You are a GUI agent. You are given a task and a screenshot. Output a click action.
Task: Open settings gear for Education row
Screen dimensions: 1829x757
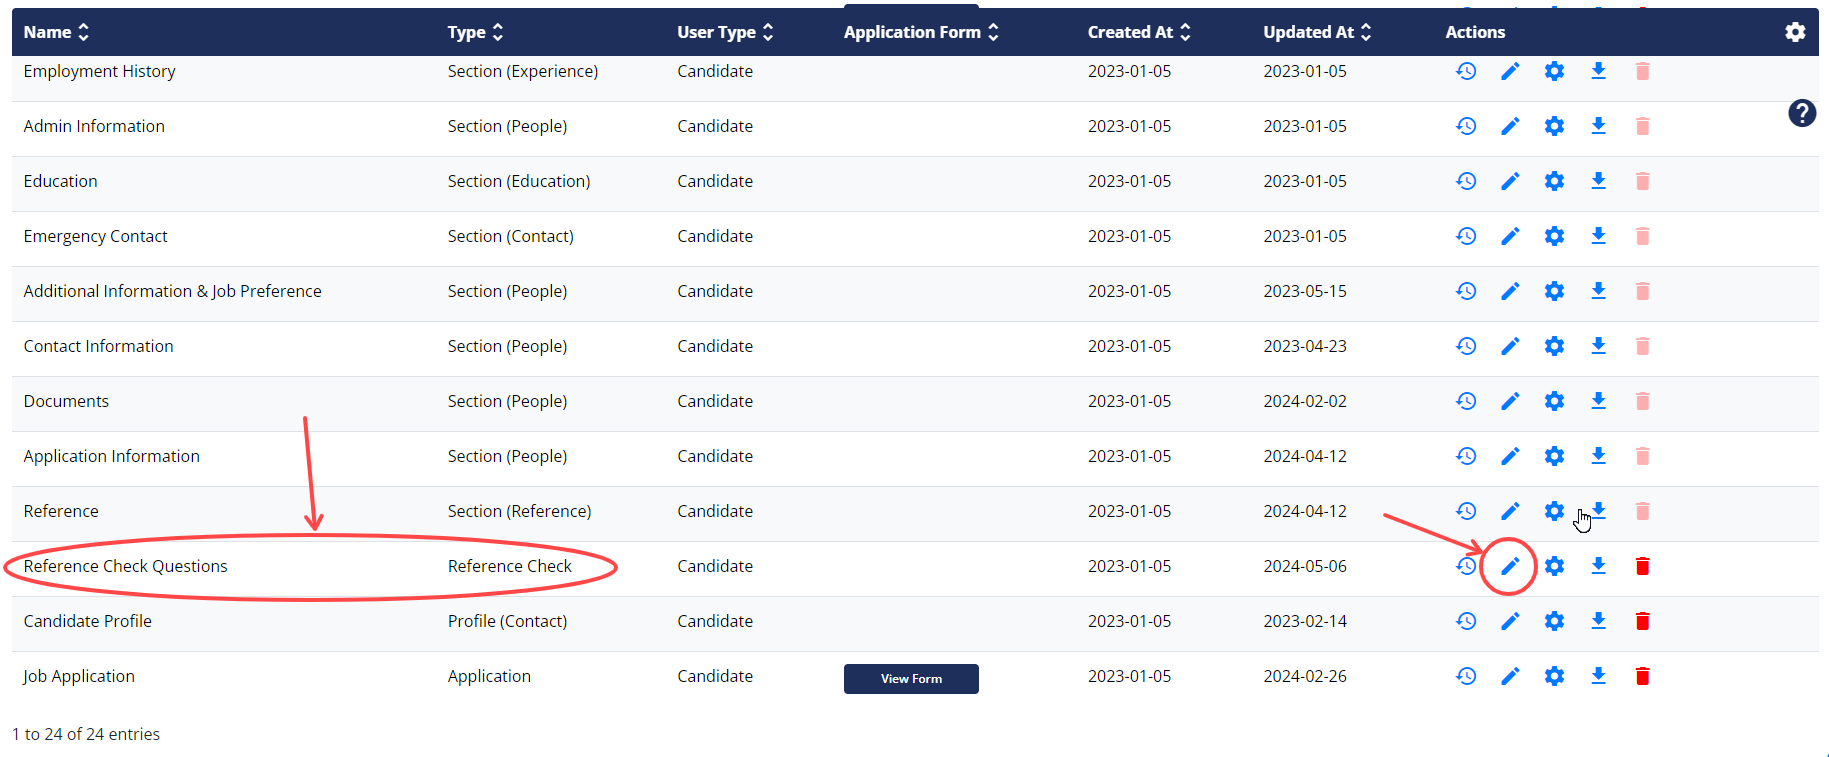click(x=1554, y=181)
